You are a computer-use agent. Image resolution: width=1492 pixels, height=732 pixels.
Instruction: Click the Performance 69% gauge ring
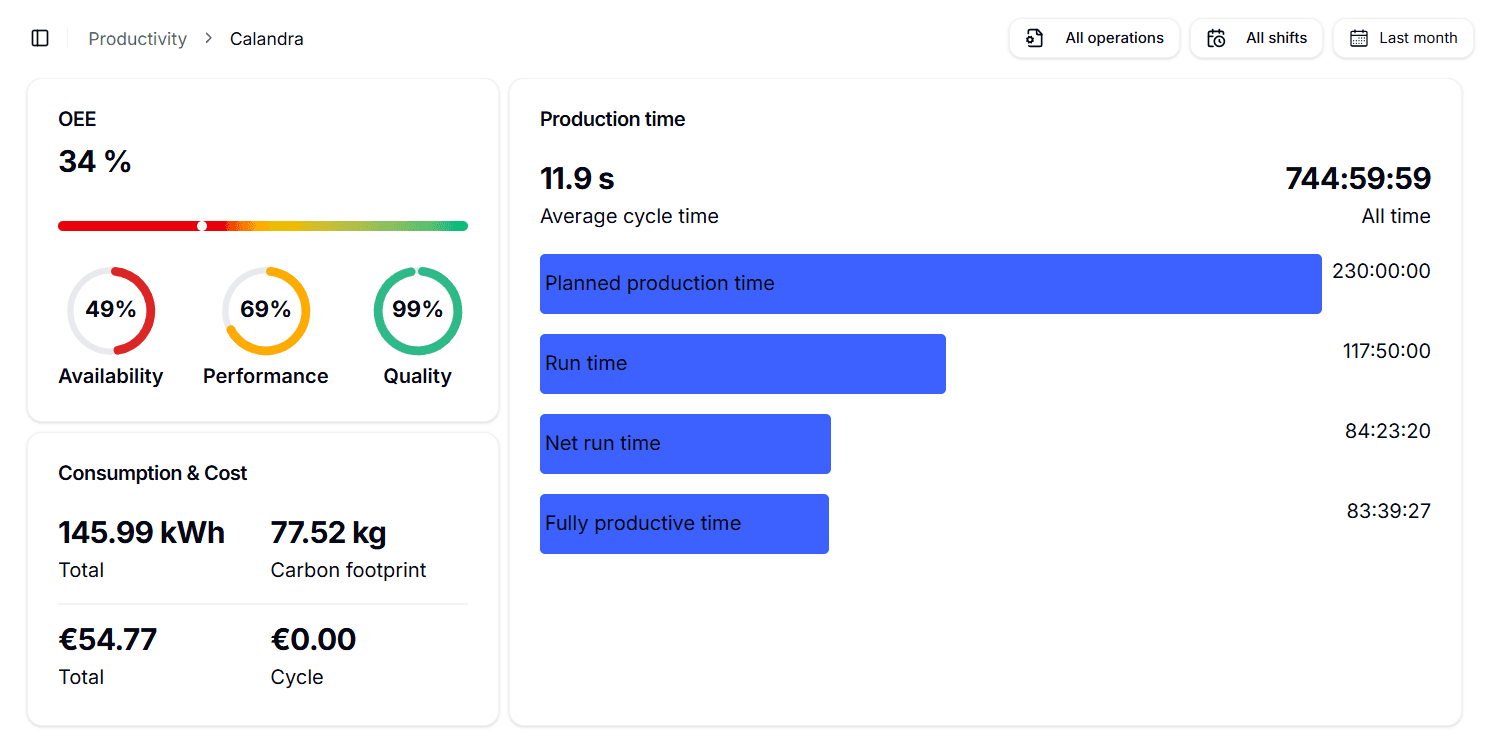[x=266, y=310]
